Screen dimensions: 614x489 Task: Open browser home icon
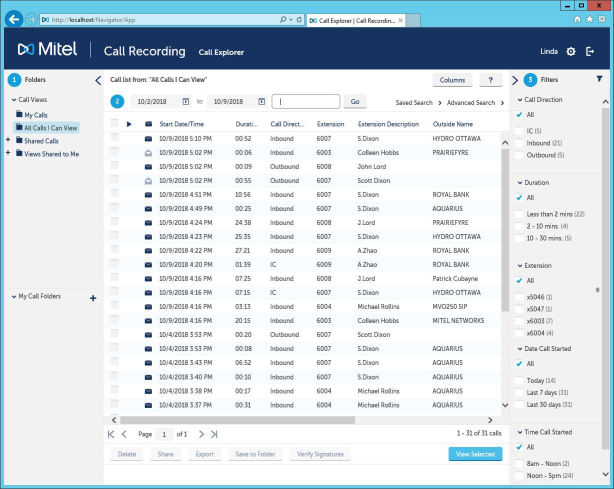coord(577,19)
